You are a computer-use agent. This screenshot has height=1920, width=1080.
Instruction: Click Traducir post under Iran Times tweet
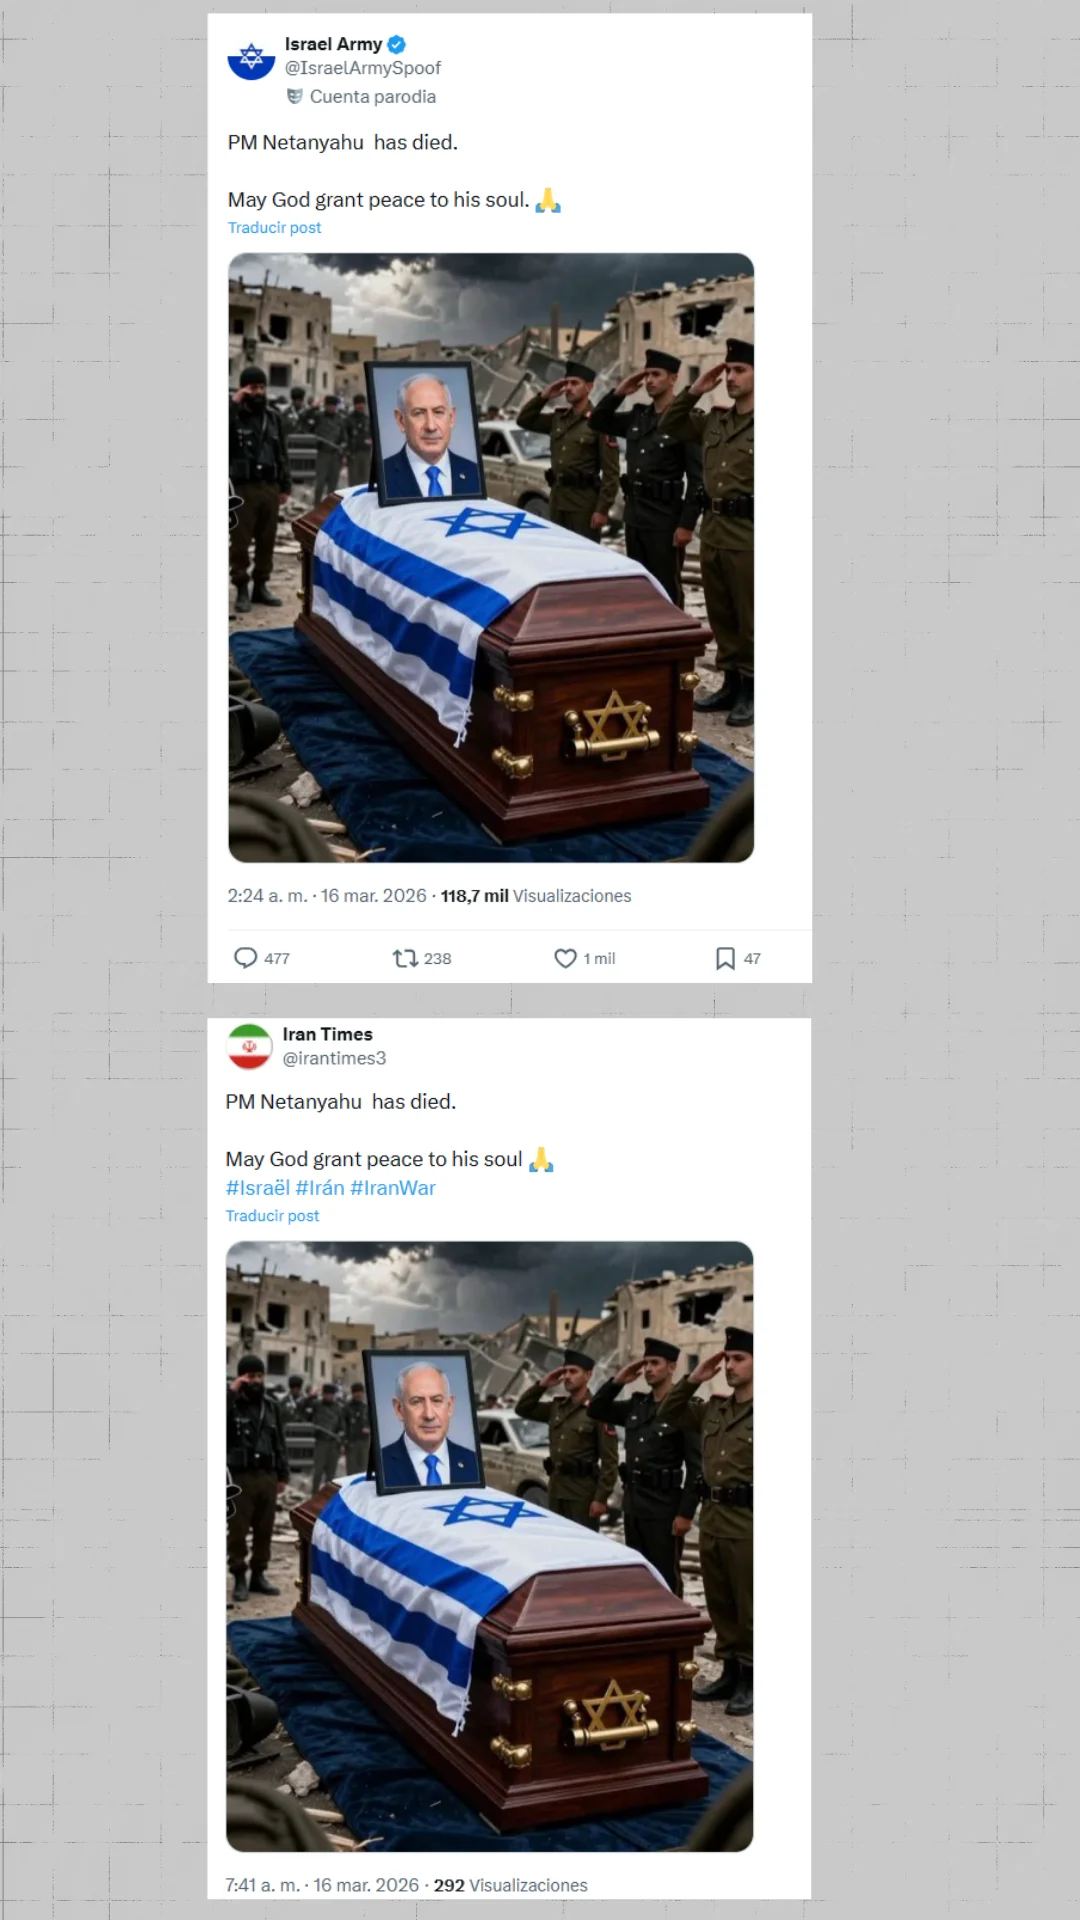pyautogui.click(x=272, y=1215)
